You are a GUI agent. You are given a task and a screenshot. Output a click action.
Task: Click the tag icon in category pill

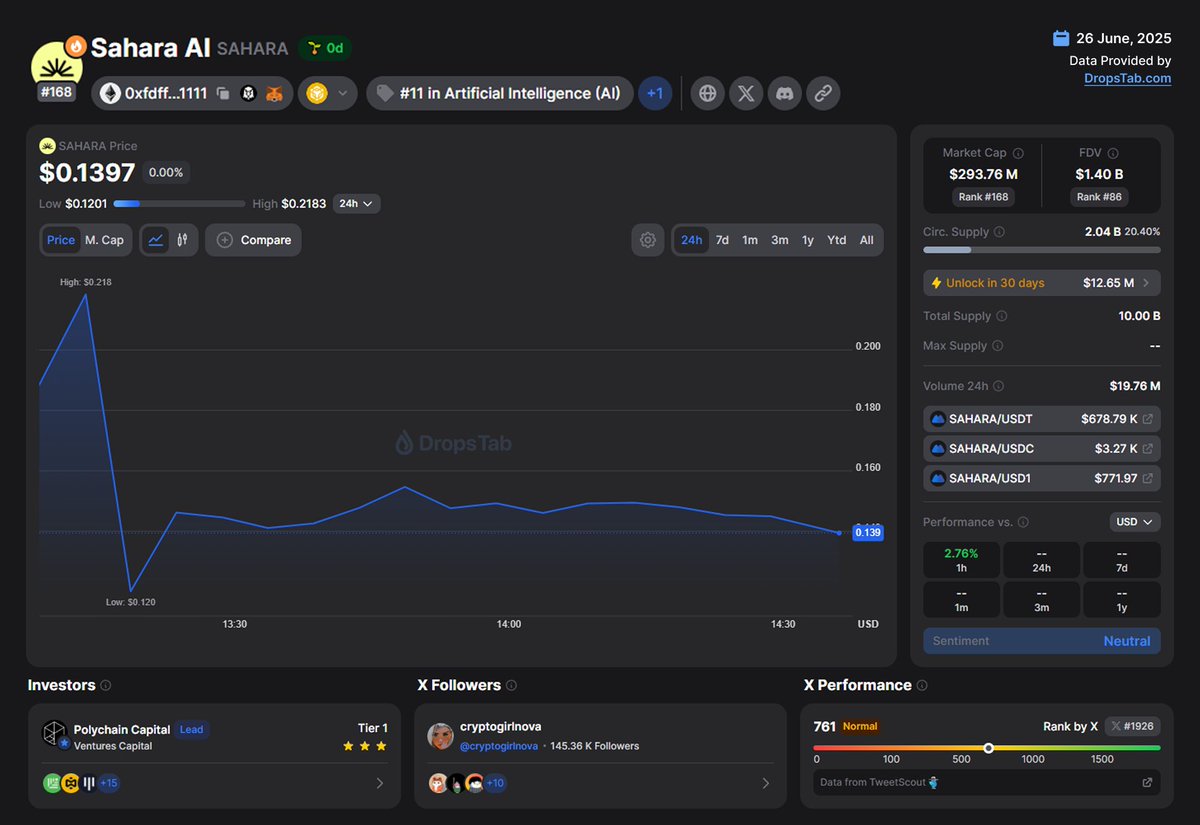point(384,94)
